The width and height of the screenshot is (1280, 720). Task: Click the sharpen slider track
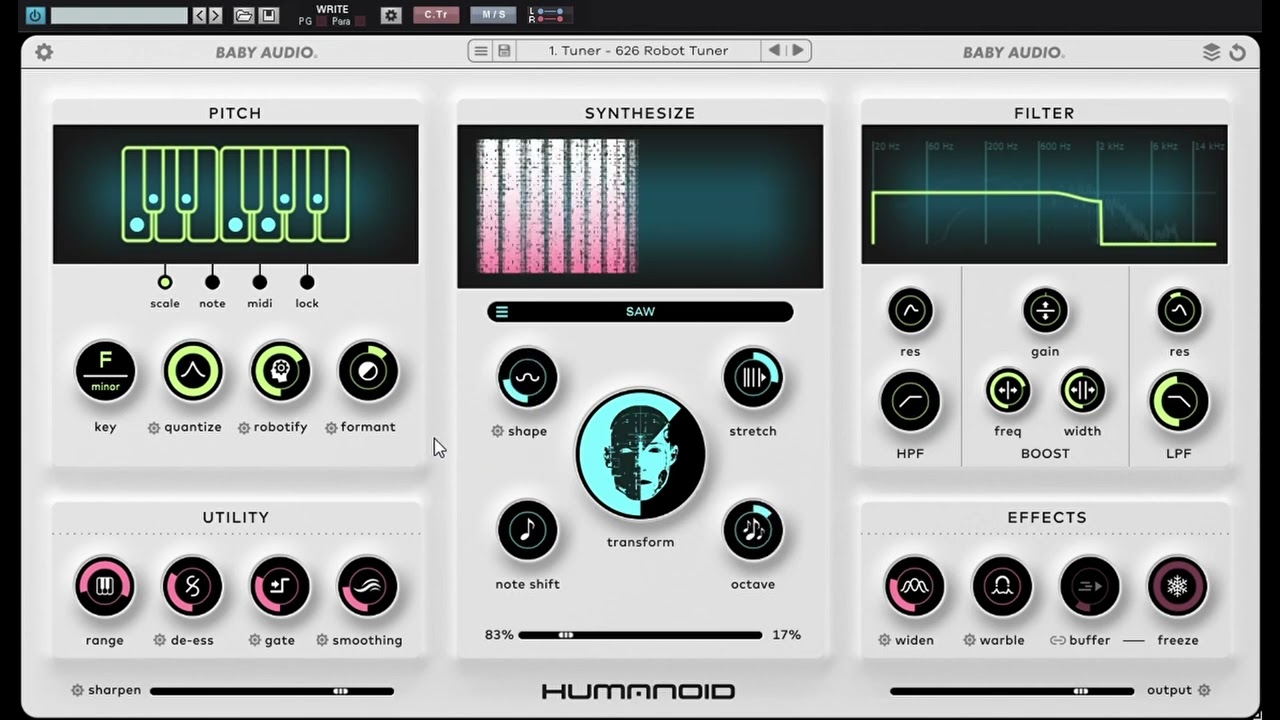pos(272,690)
